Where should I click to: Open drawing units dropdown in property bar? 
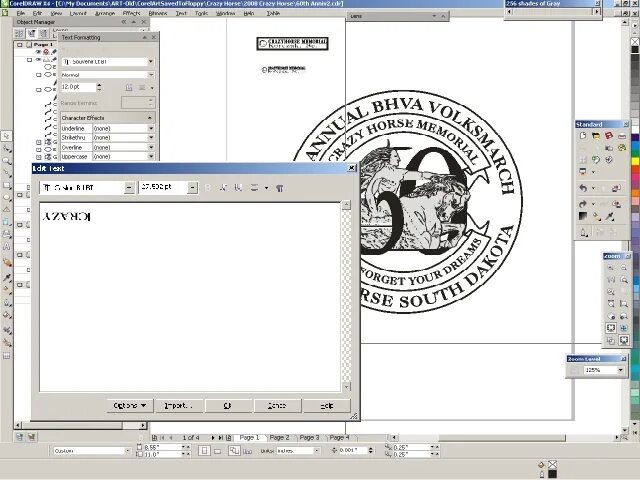click(316, 451)
